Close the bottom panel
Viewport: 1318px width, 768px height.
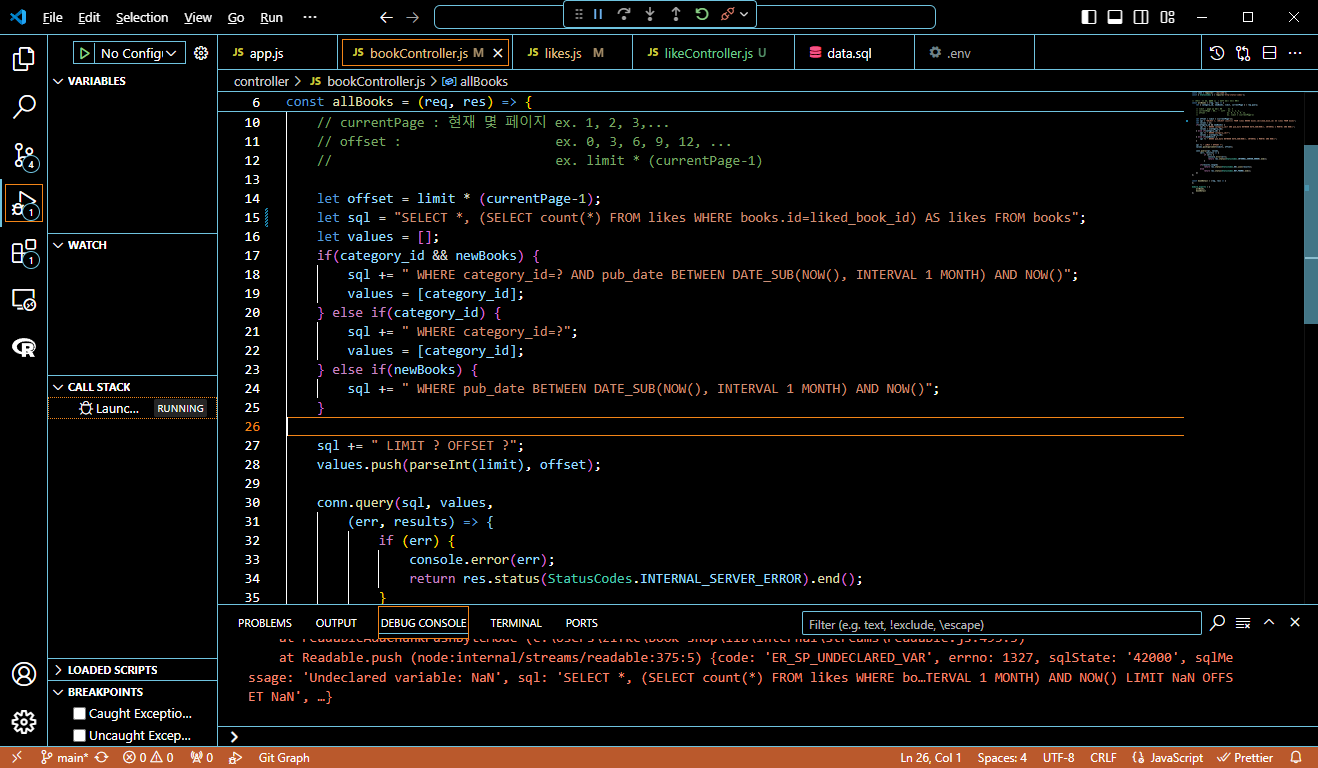click(1295, 622)
